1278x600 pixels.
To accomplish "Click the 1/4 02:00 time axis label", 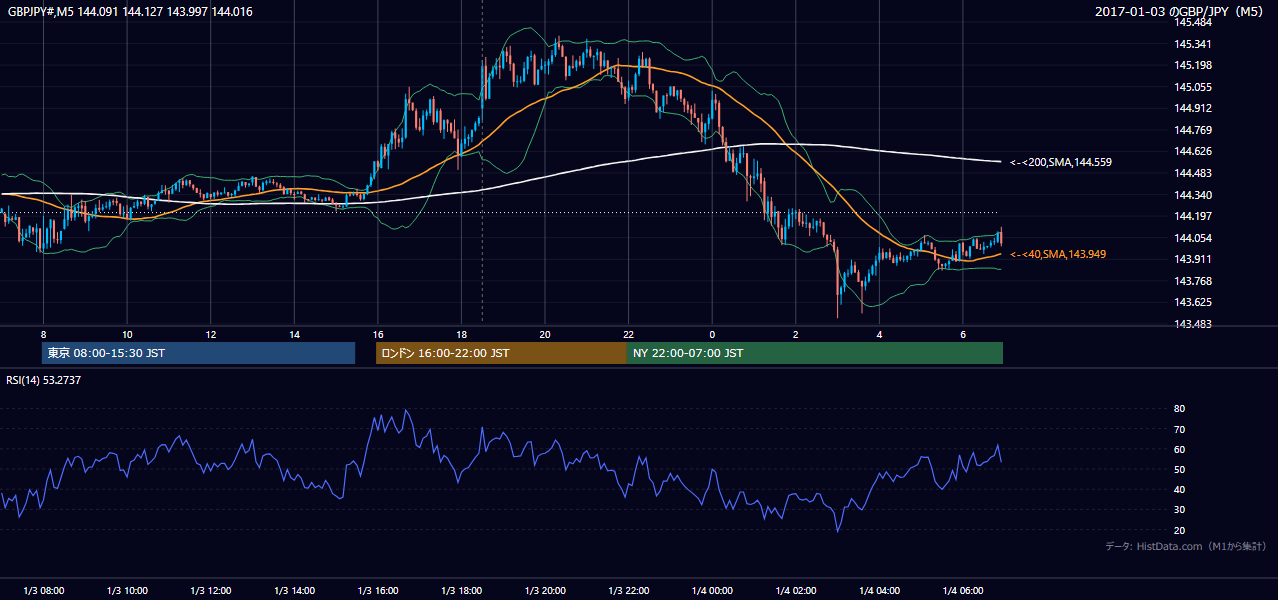I will tap(796, 591).
